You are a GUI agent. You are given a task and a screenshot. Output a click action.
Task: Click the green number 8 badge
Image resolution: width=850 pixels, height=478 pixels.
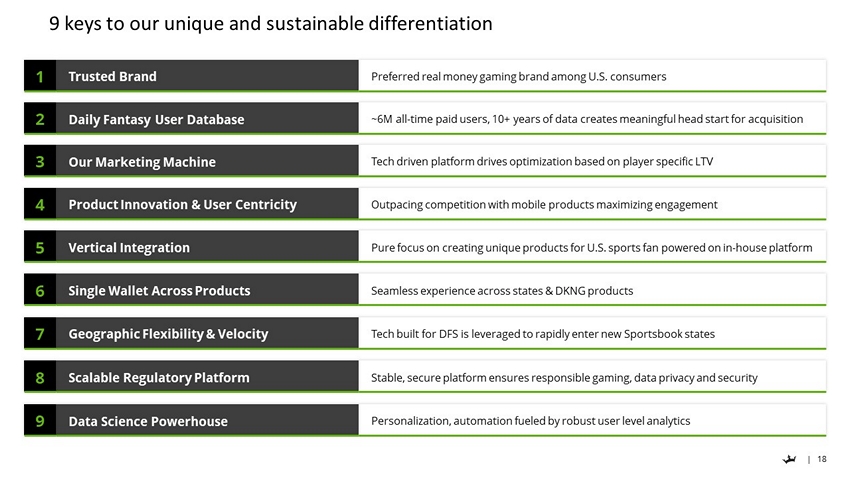tap(39, 378)
